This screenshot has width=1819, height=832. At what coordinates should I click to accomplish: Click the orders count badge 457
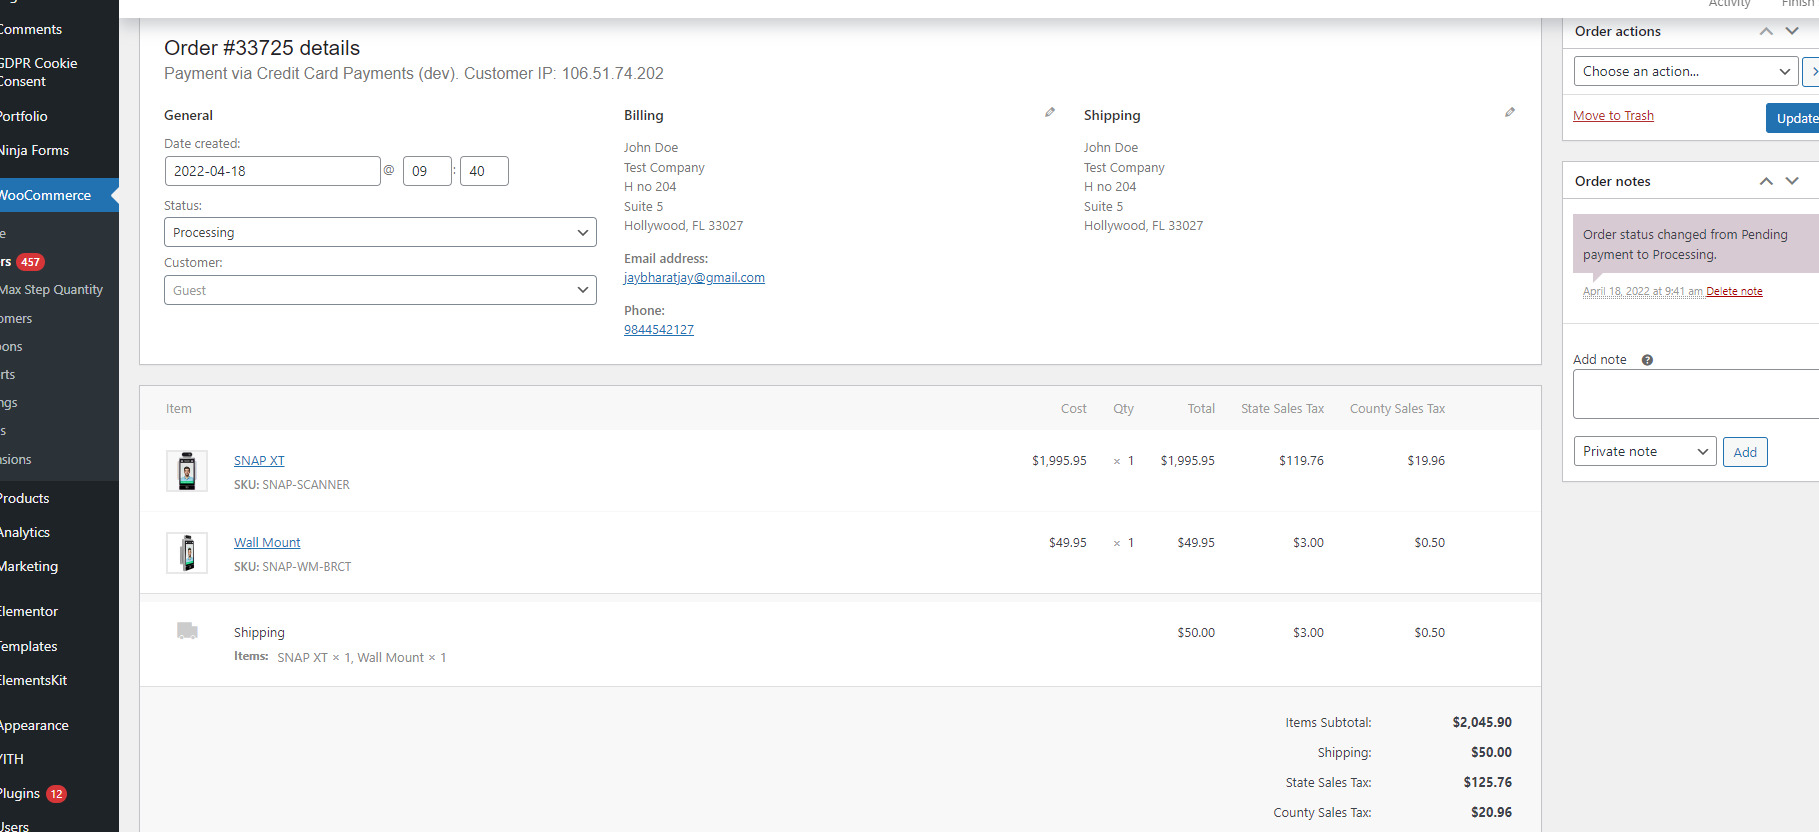click(x=31, y=262)
